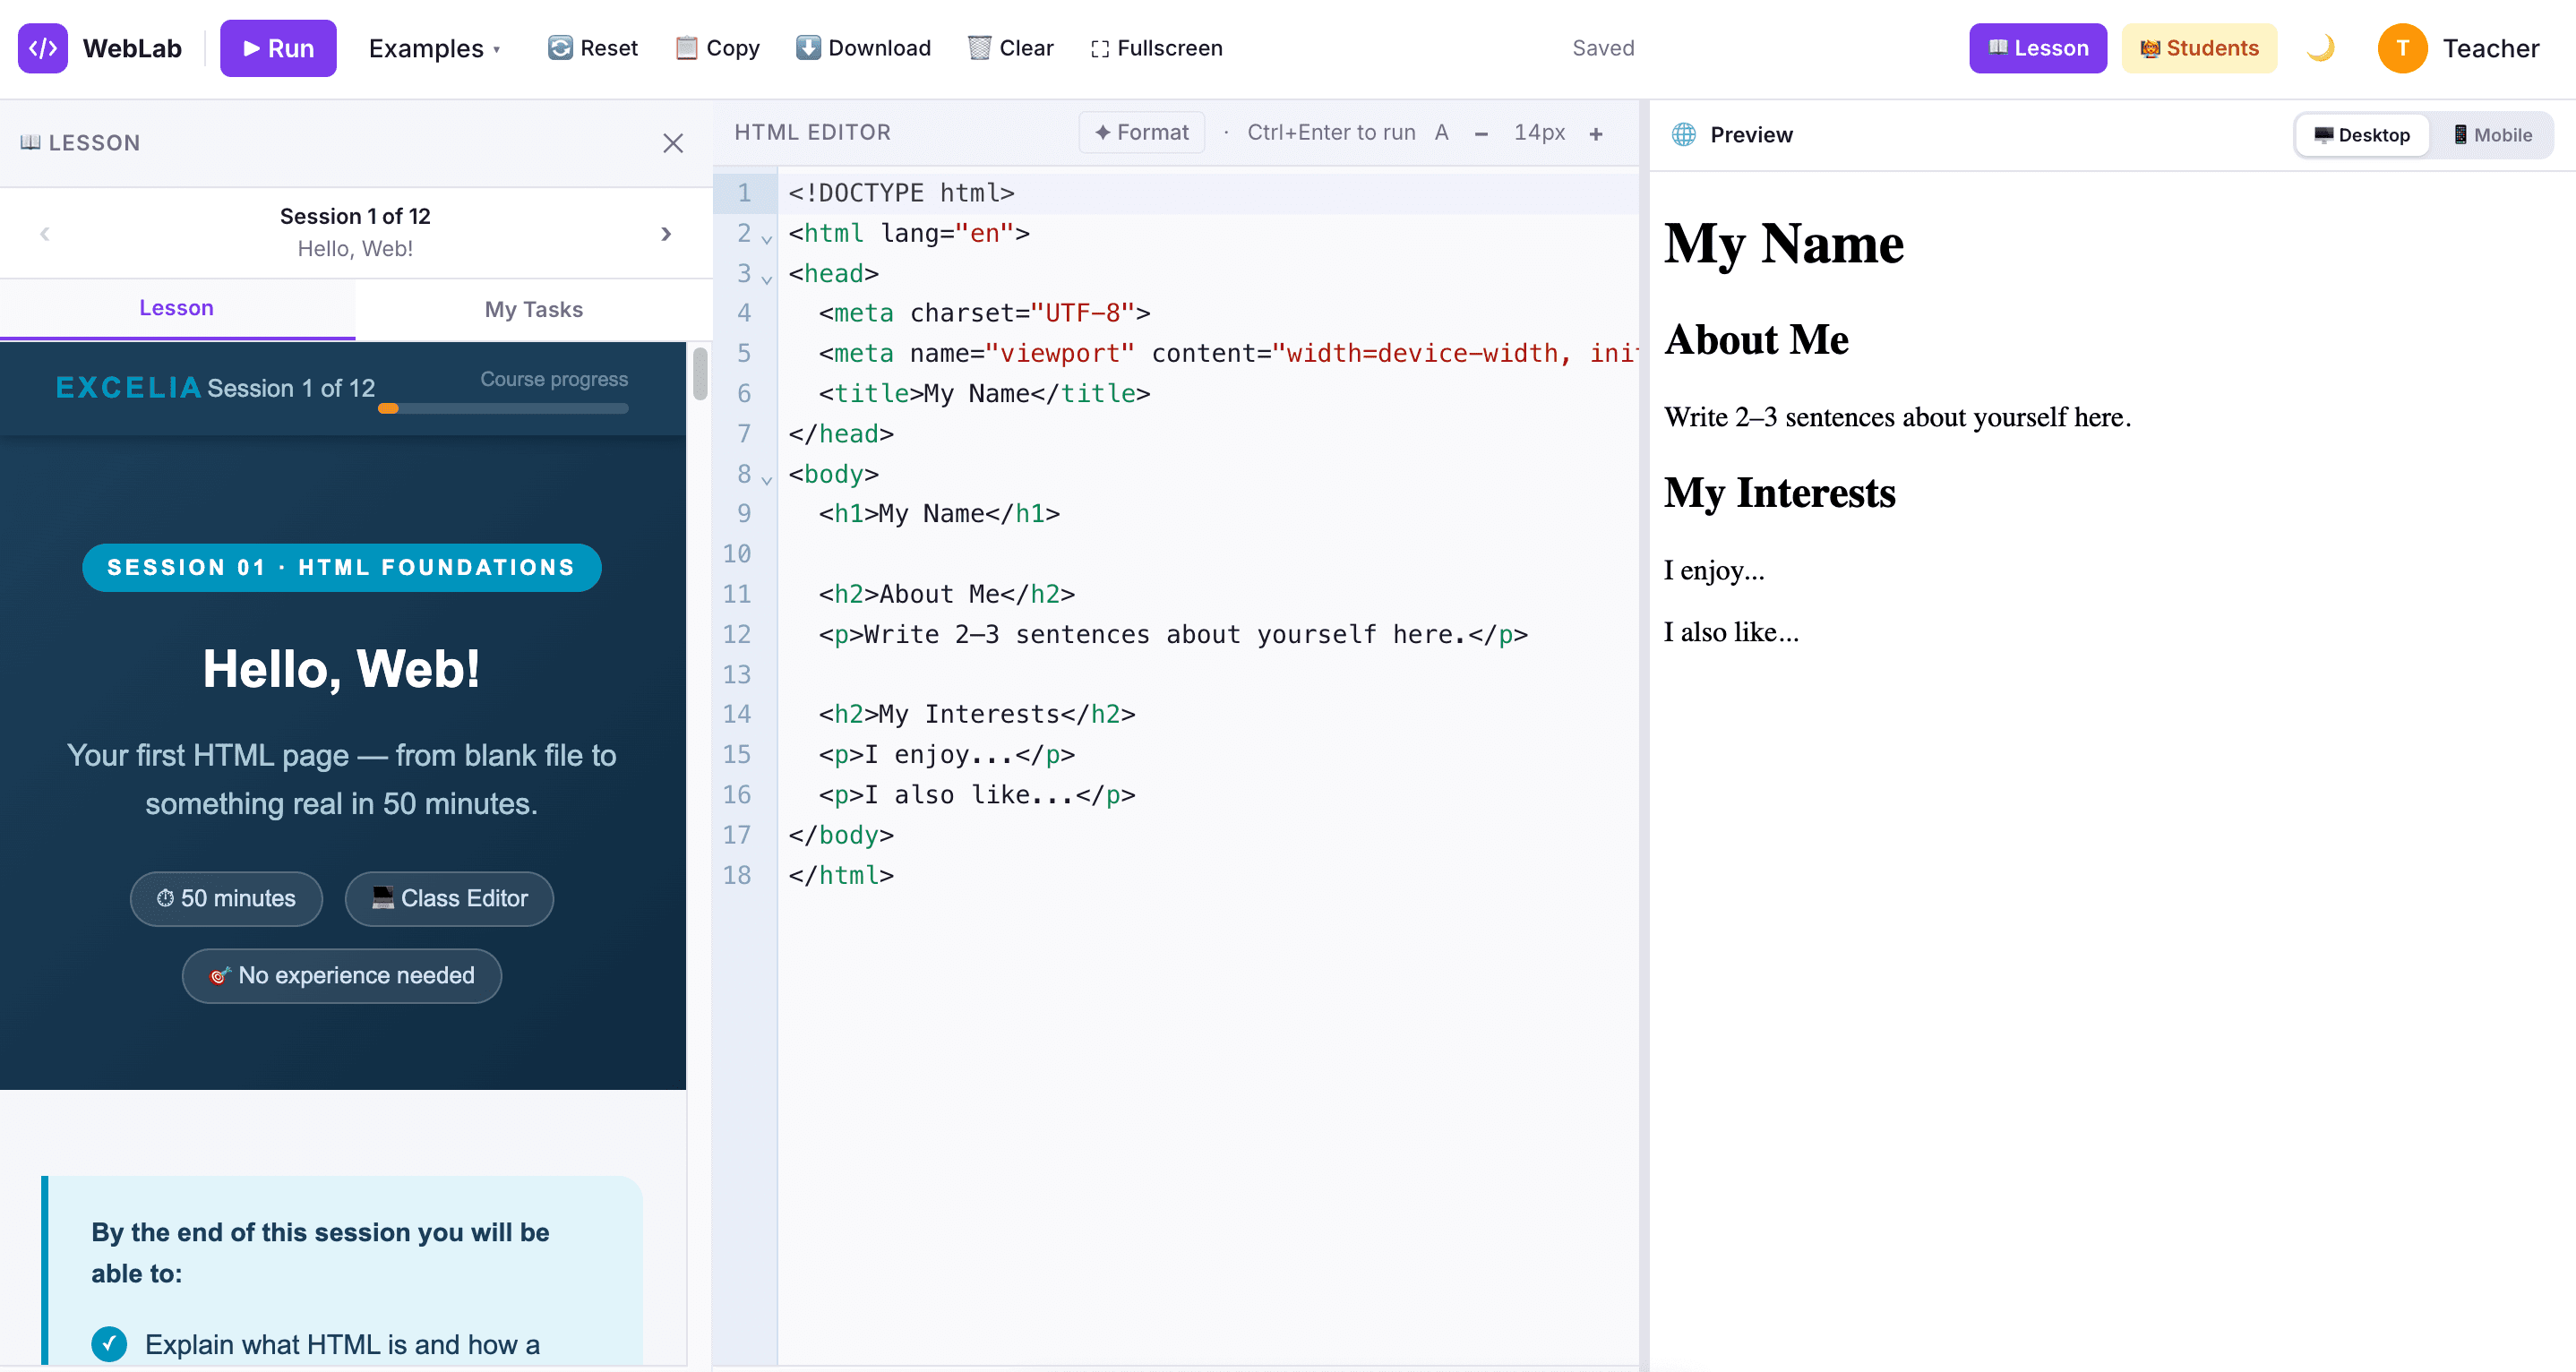Click the Session 01 HTML Foundations pill
The height and width of the screenshot is (1372, 2576).
coord(342,567)
